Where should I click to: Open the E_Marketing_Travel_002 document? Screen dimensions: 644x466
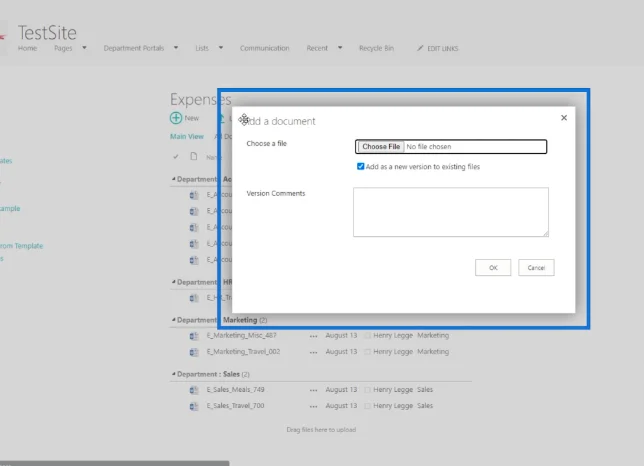point(243,351)
